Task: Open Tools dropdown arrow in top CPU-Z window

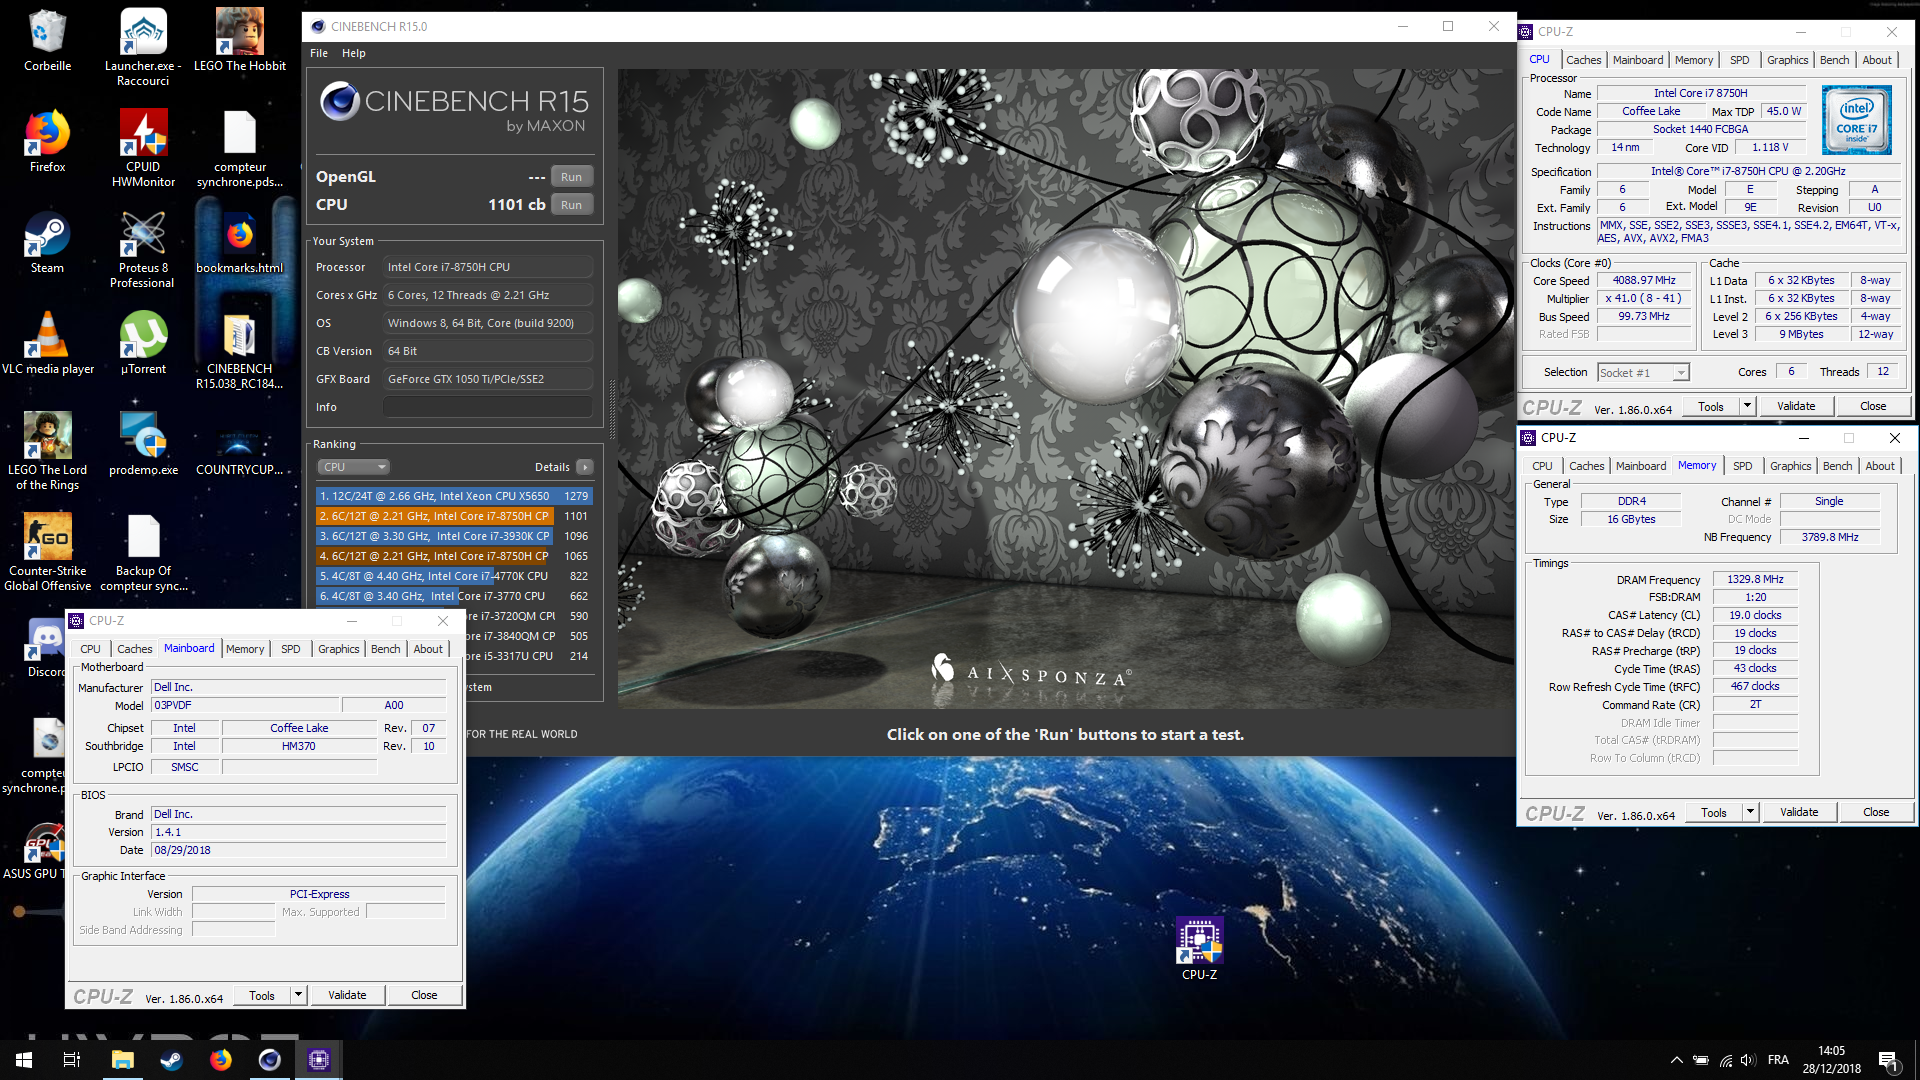Action: pyautogui.click(x=1747, y=406)
